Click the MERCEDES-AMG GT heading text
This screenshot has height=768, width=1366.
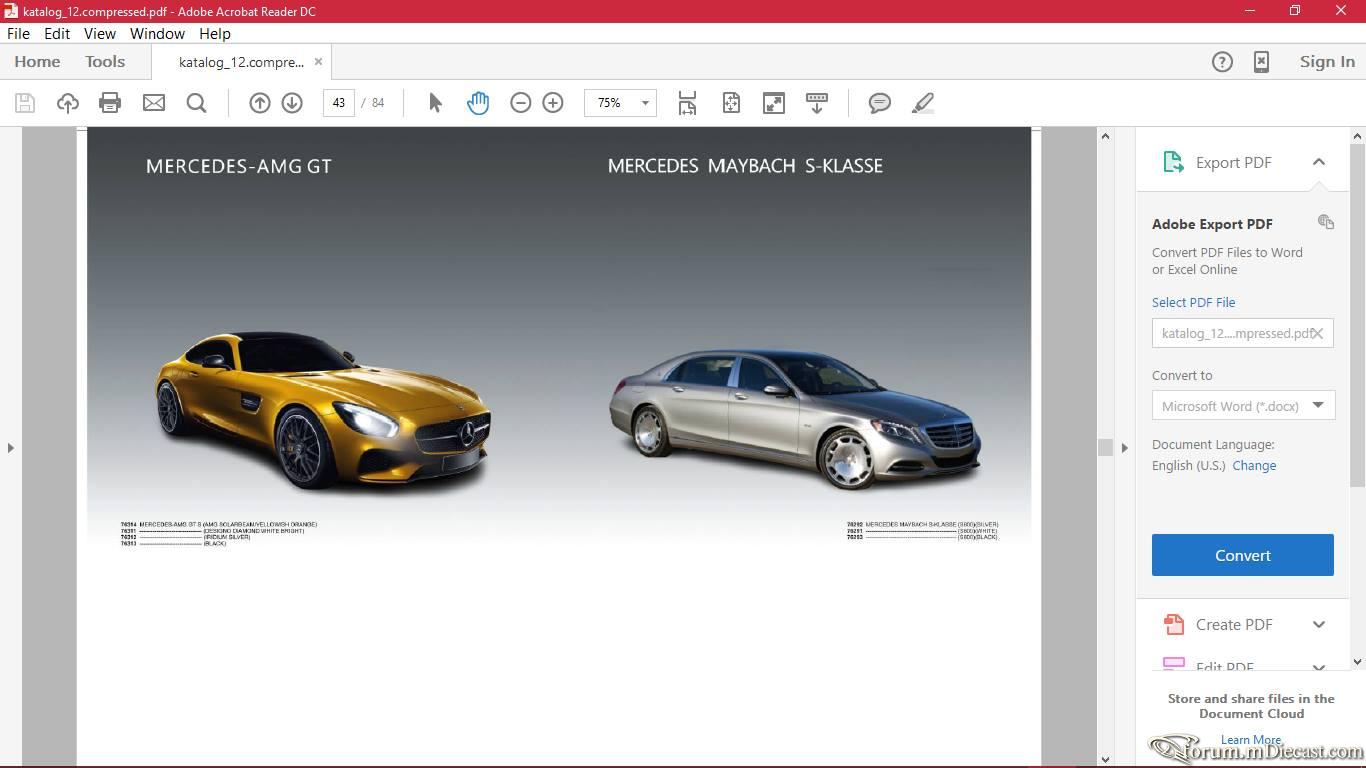[x=238, y=166]
